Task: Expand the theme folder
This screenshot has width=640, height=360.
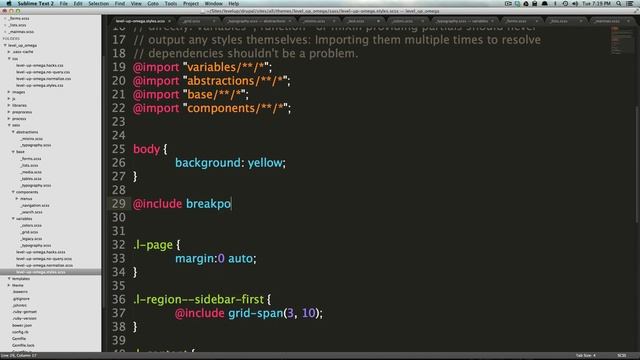Action: 9,285
